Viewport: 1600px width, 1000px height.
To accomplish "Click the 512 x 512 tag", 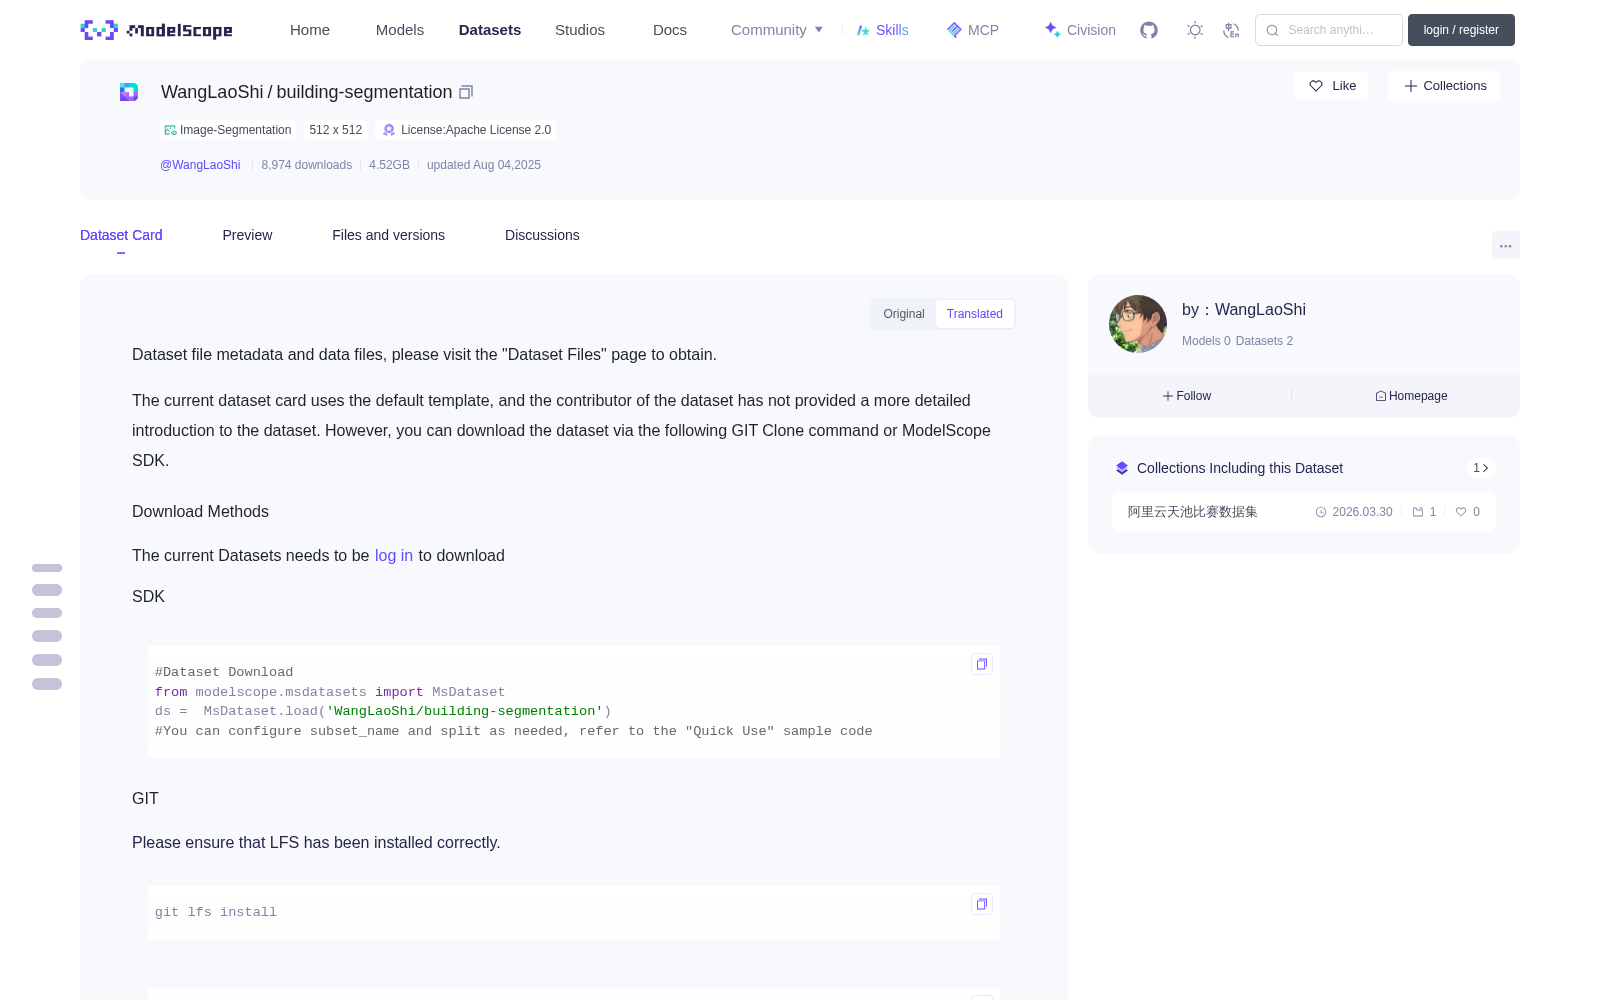I will 336,130.
